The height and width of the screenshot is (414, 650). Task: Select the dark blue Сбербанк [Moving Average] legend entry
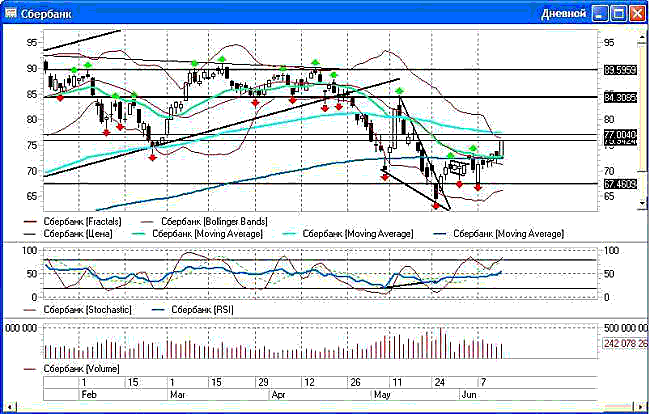click(x=501, y=234)
